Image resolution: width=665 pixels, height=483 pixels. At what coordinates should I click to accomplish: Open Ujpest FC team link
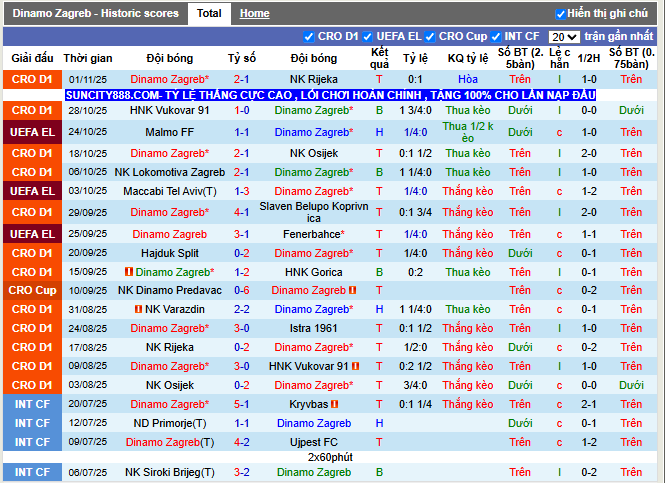click(314, 442)
